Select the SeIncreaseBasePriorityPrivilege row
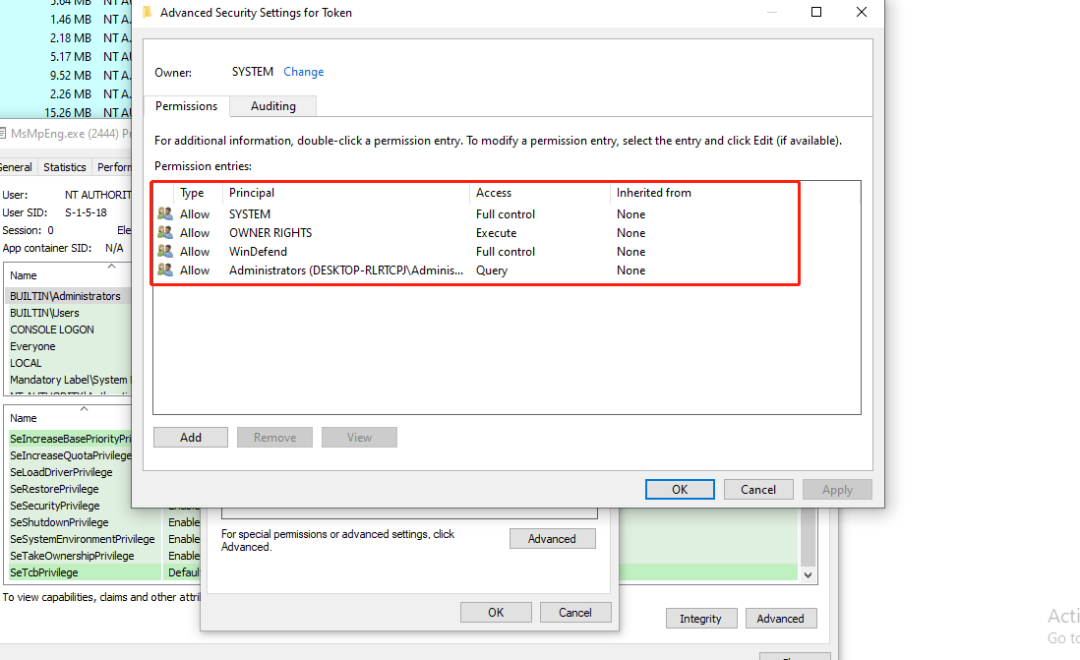 [70, 439]
